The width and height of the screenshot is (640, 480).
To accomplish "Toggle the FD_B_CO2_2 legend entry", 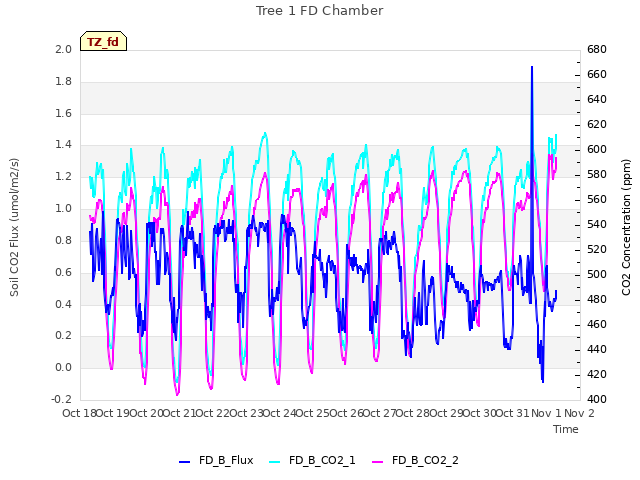I will [416, 460].
